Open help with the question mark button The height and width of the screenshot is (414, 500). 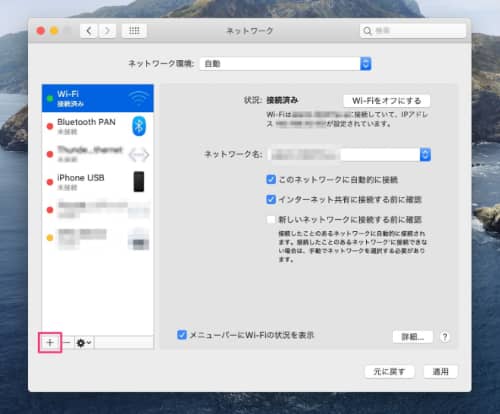click(x=445, y=337)
